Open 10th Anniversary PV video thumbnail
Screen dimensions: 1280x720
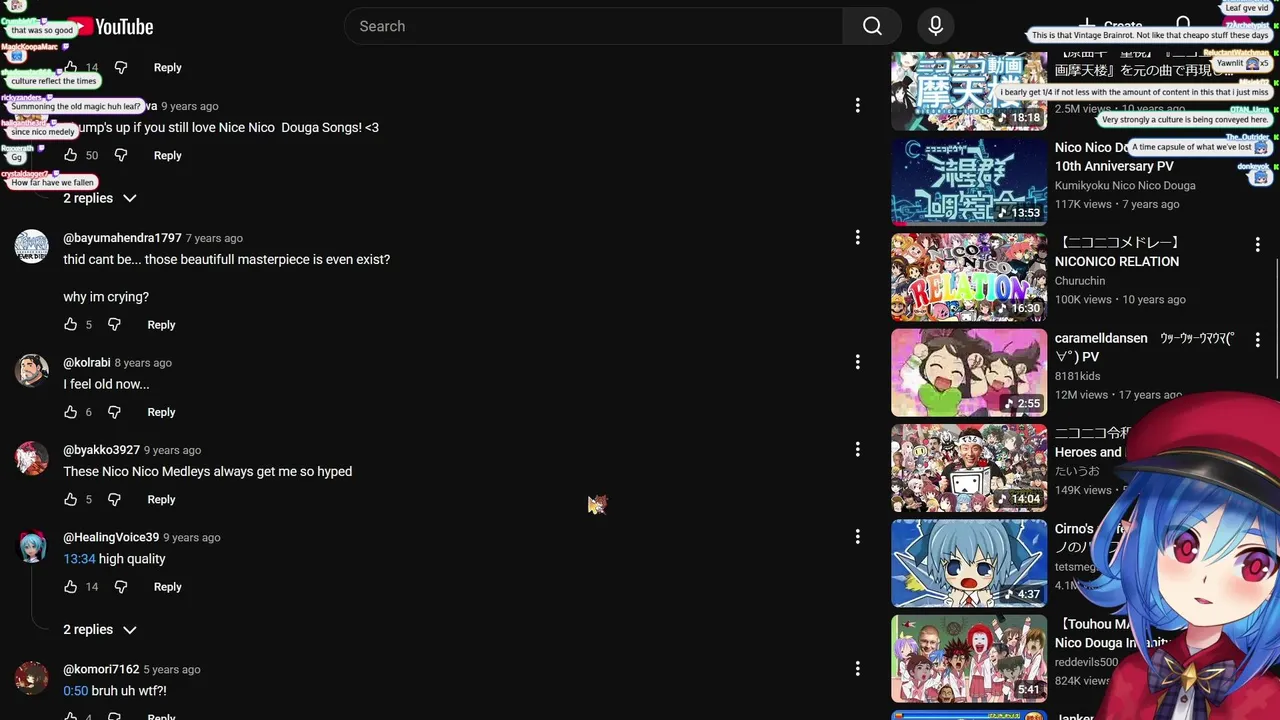coord(969,182)
